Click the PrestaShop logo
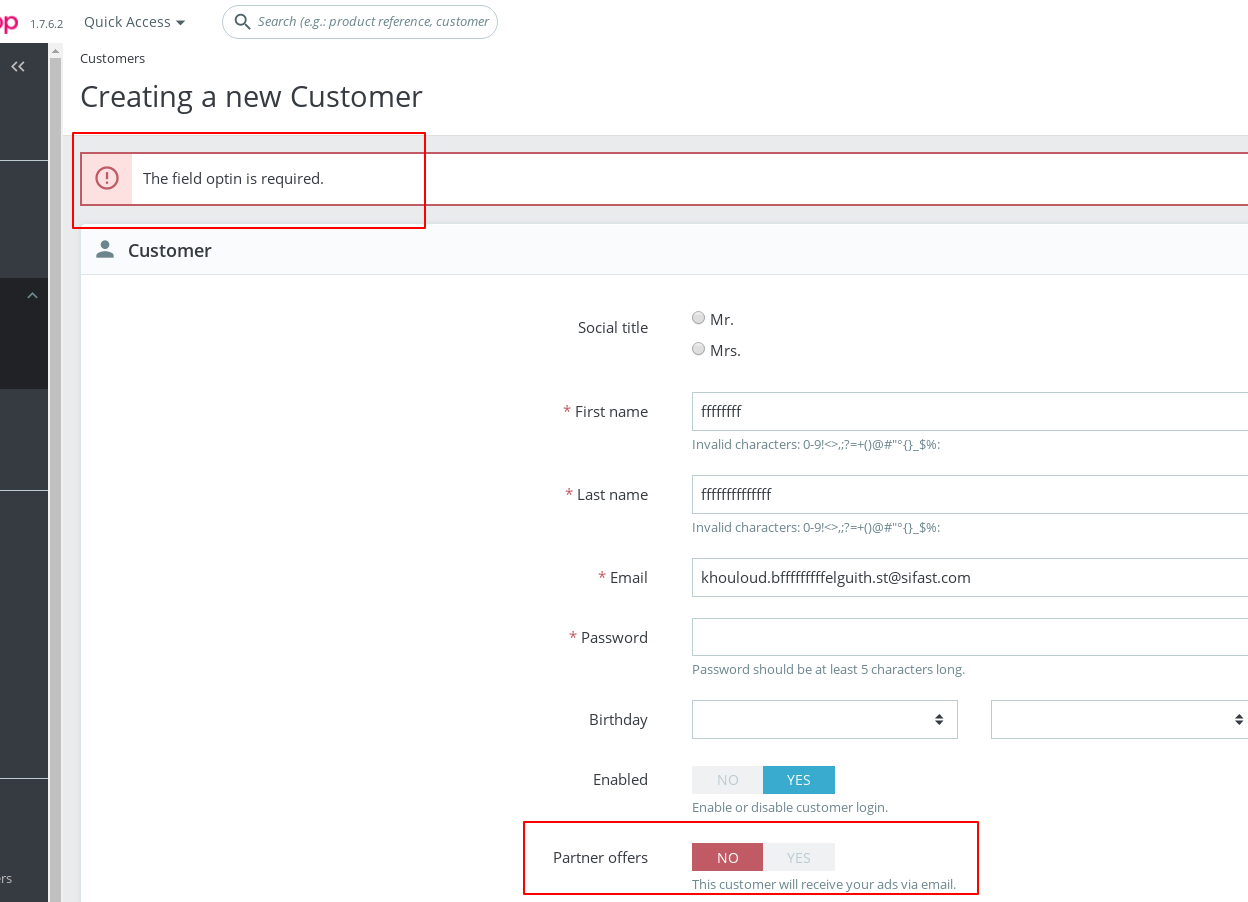 (x=9, y=22)
